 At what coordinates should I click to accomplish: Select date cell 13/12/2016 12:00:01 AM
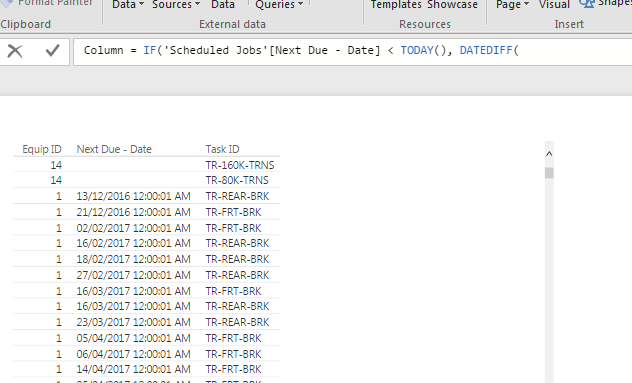tap(133, 196)
